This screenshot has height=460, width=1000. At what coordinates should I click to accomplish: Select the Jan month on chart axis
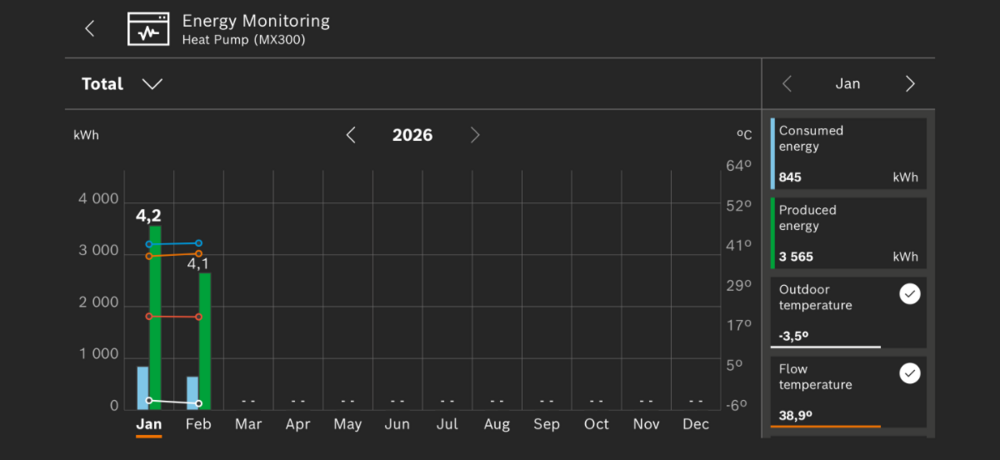tap(149, 424)
